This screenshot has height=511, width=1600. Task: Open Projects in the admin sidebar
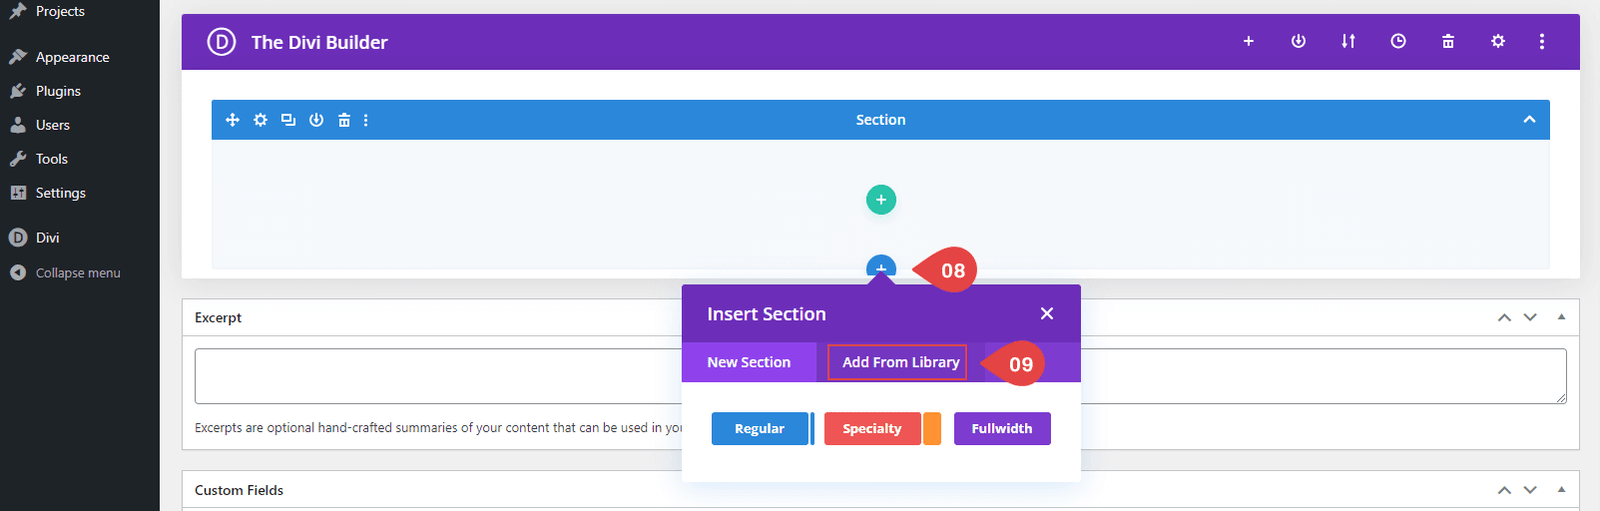click(60, 11)
